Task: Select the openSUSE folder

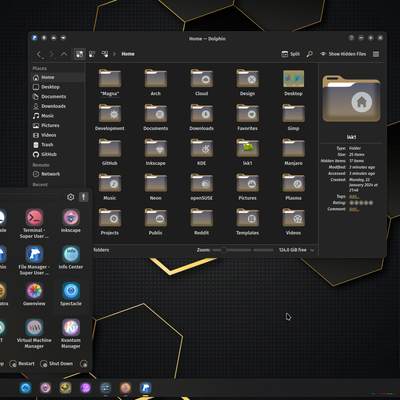Action: pos(202,187)
